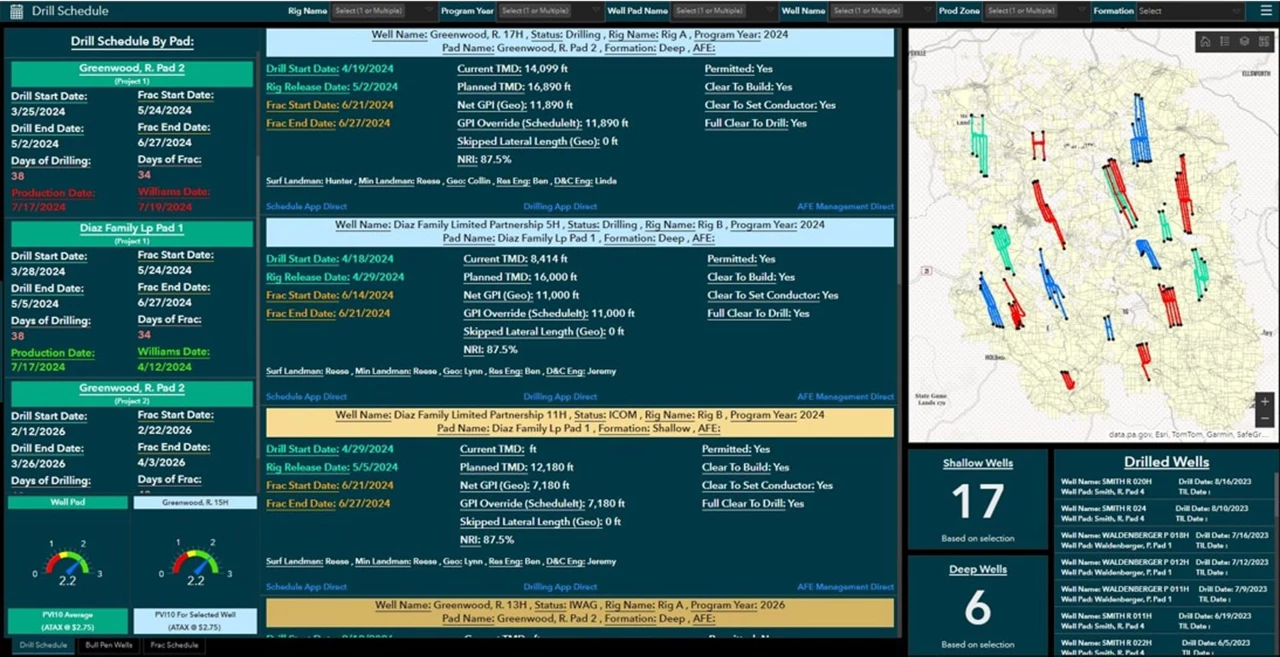Zoom out on the map
Viewport: 1280px width, 657px height.
[x=1265, y=418]
